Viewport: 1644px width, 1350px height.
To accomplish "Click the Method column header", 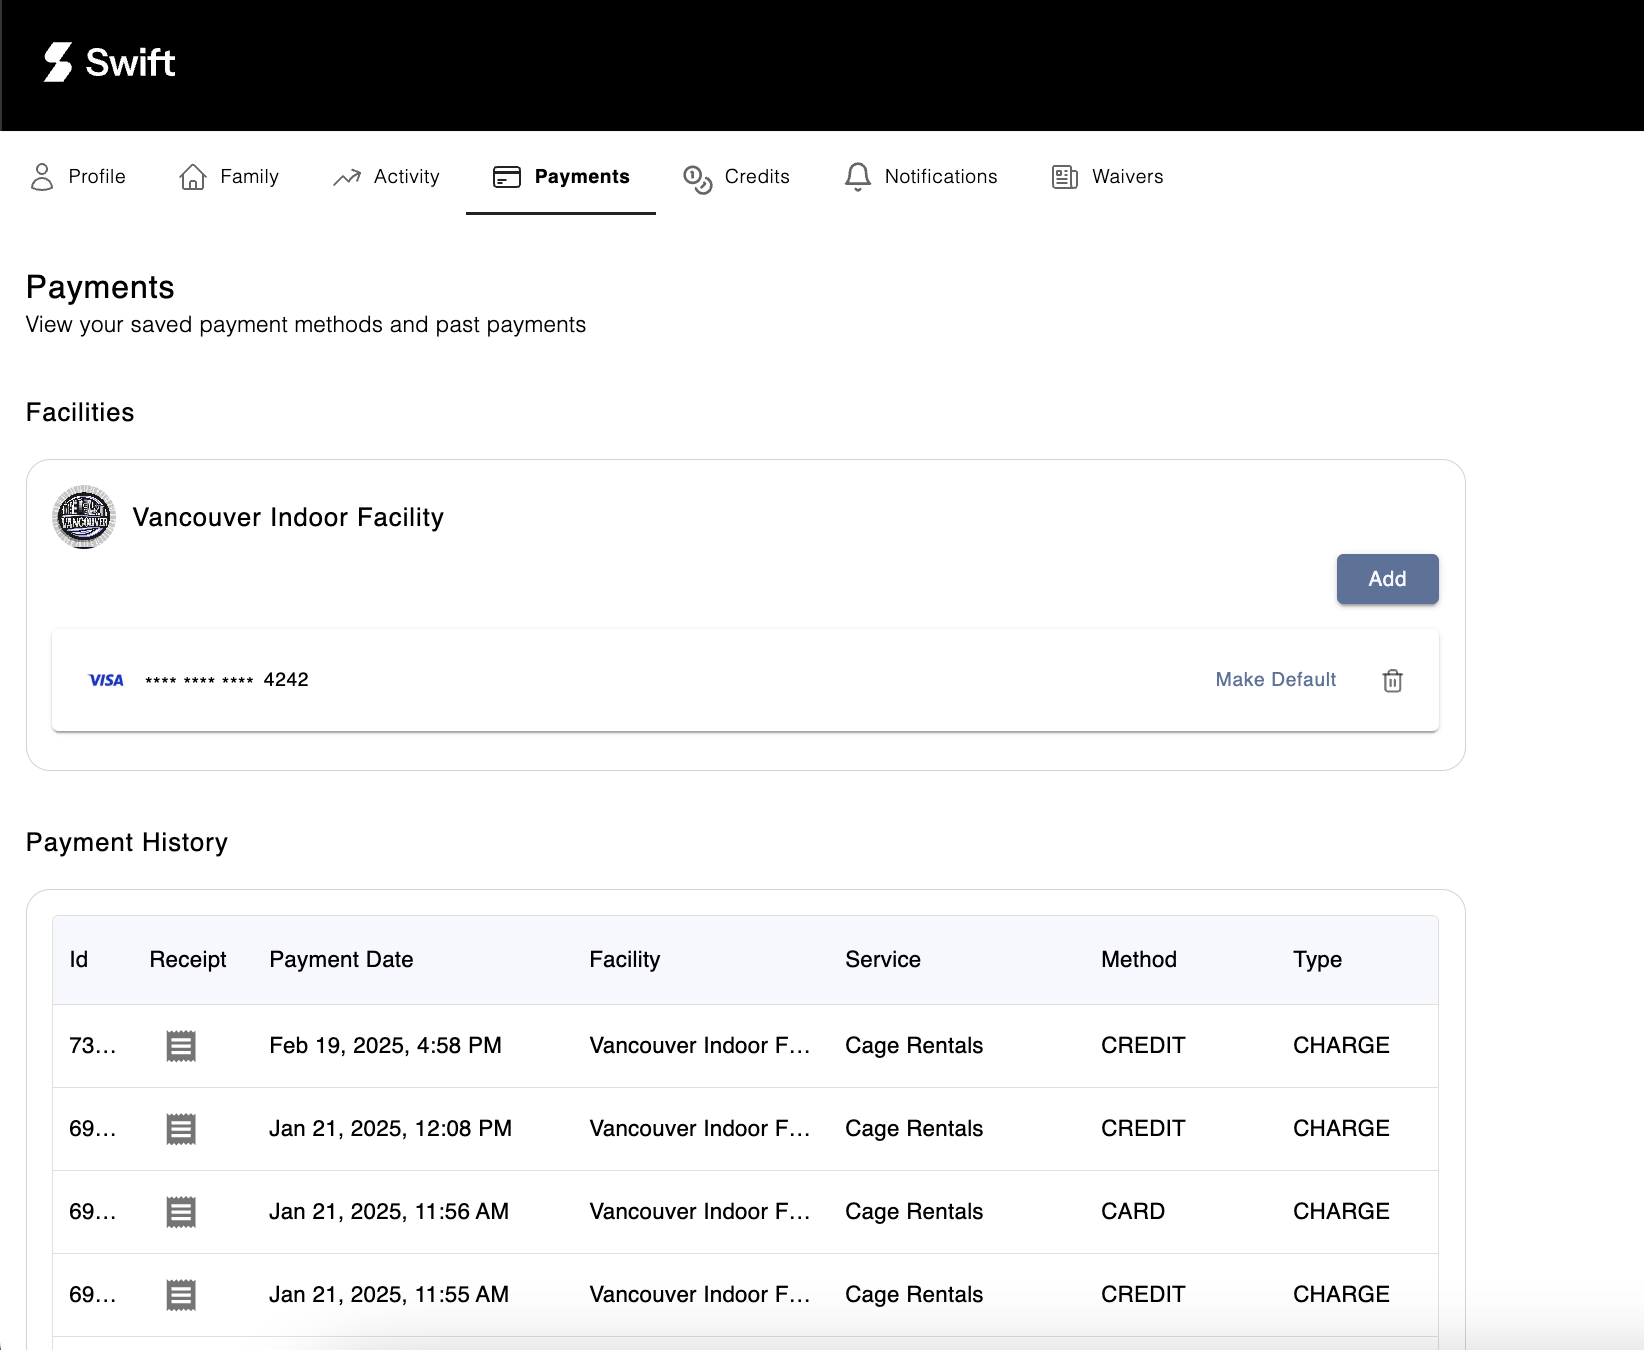I will 1138,960.
